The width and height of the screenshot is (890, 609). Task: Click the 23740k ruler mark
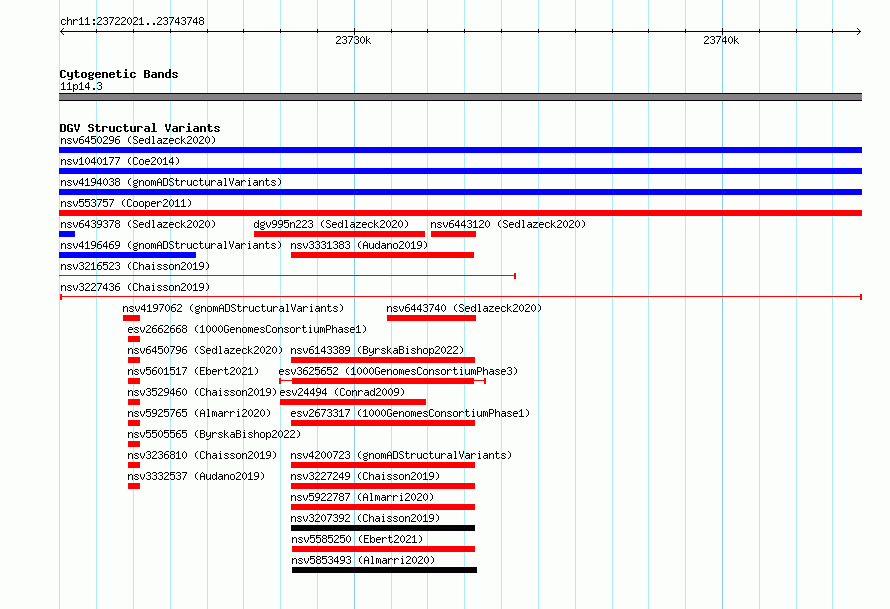pyautogui.click(x=721, y=40)
